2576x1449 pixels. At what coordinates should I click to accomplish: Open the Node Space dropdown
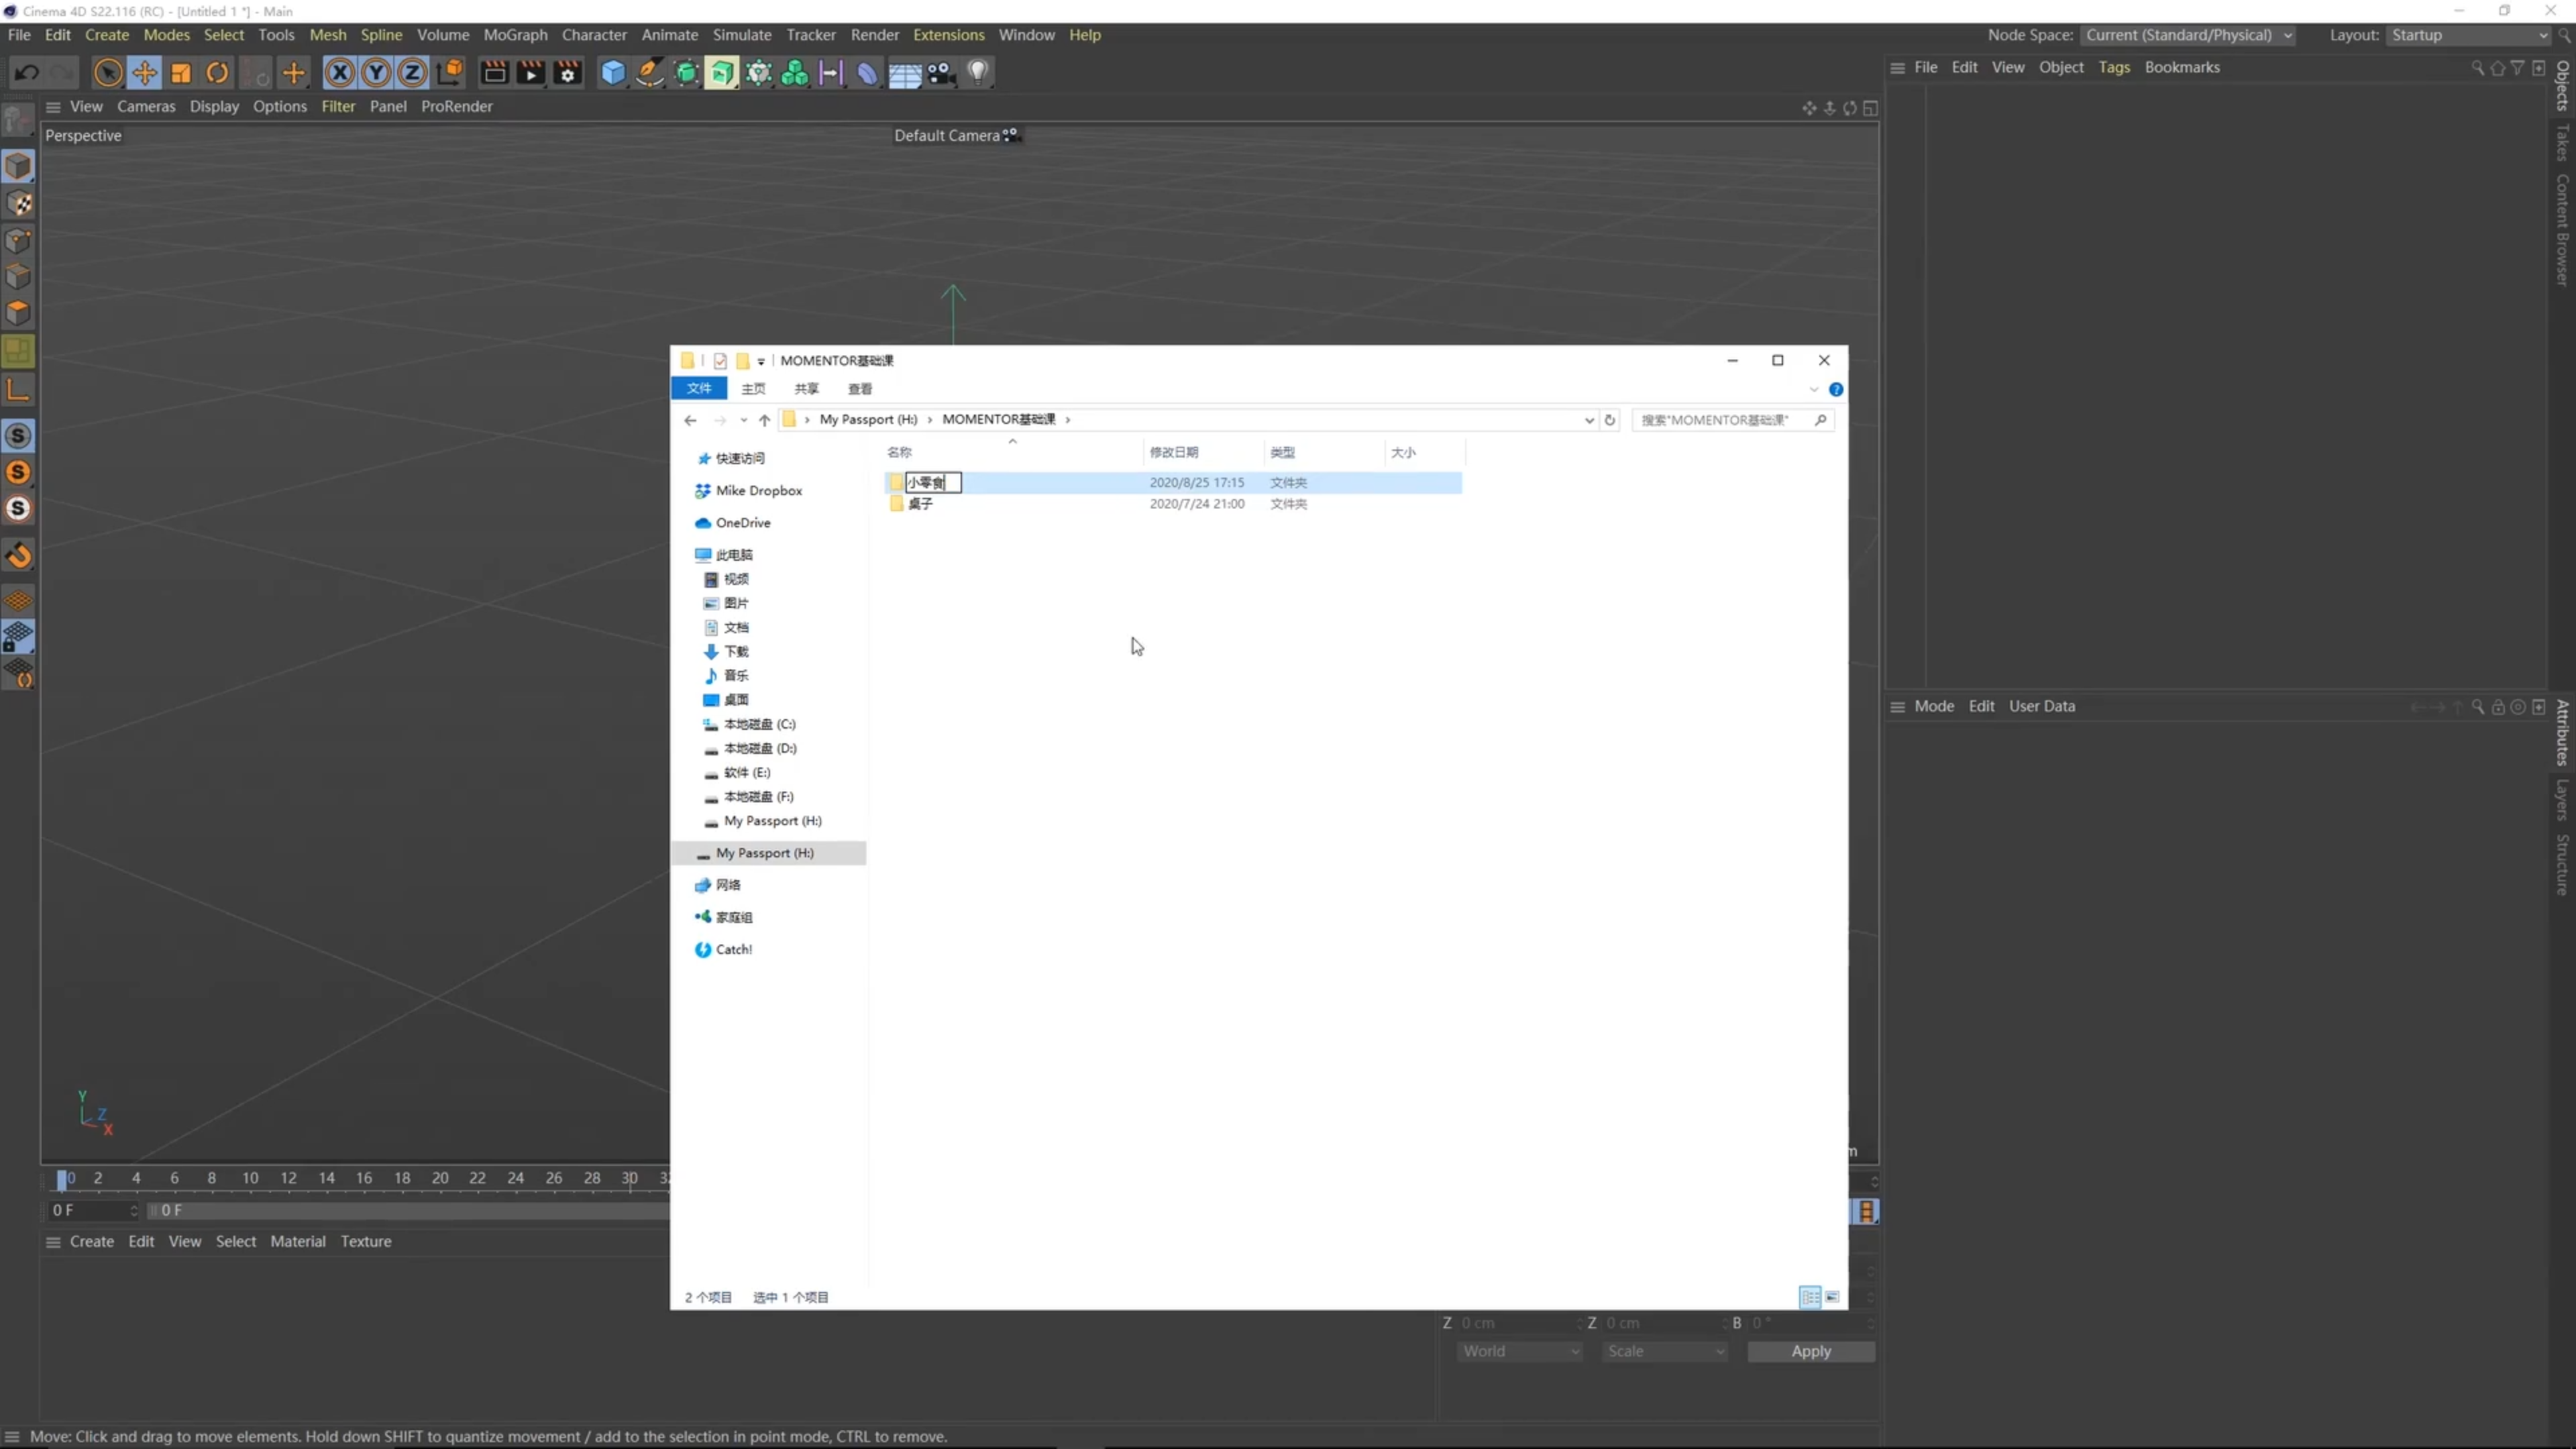(x=2188, y=35)
